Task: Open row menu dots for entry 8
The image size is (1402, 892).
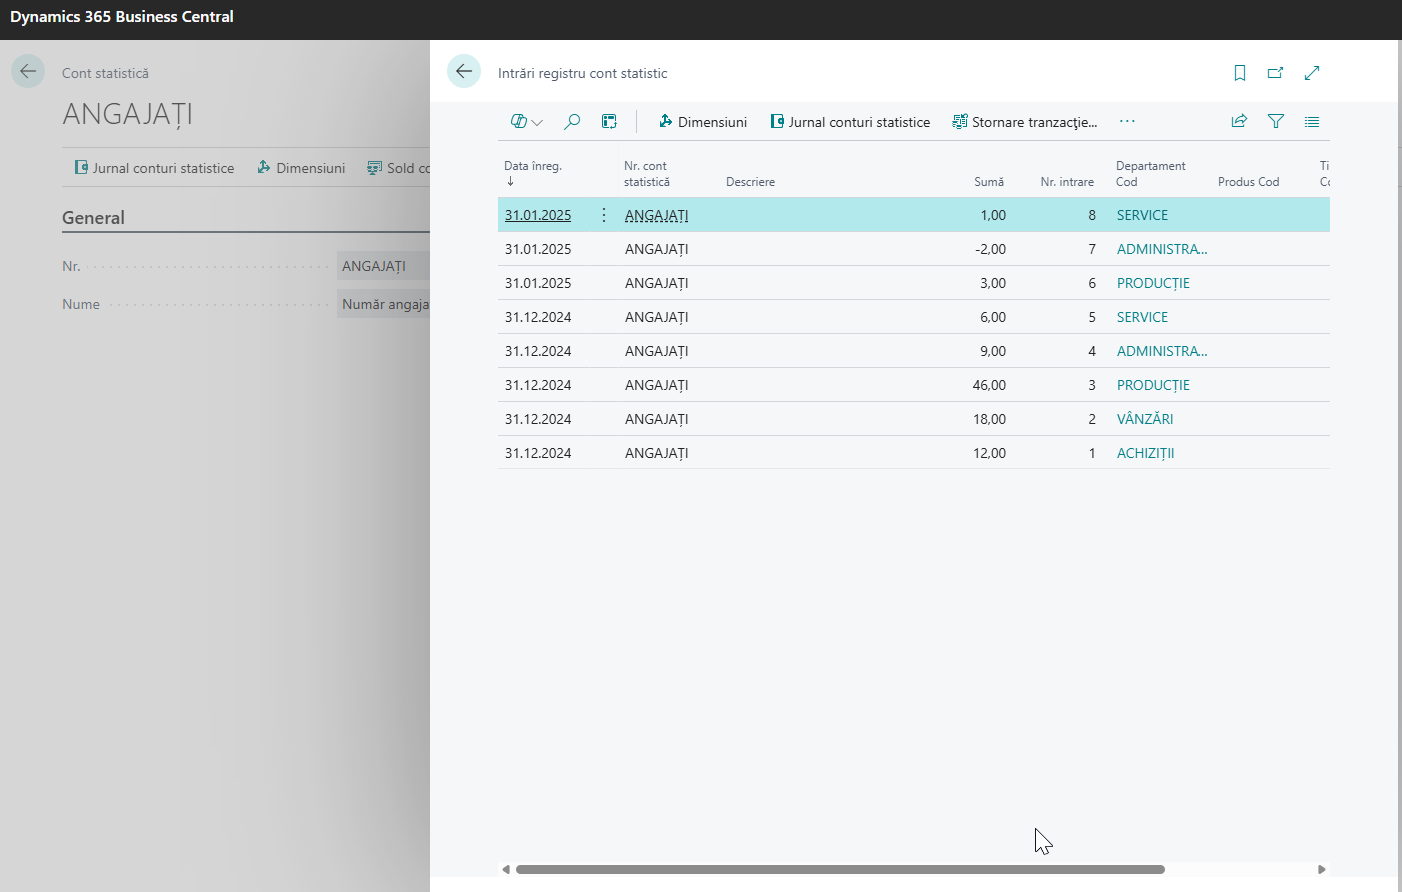Action: coord(604,215)
